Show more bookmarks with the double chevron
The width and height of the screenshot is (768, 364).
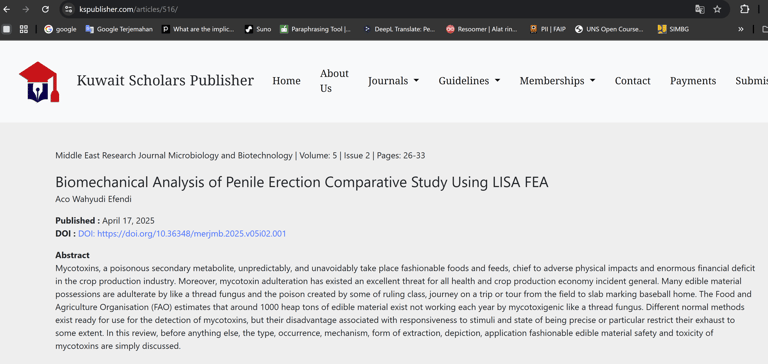click(x=741, y=29)
